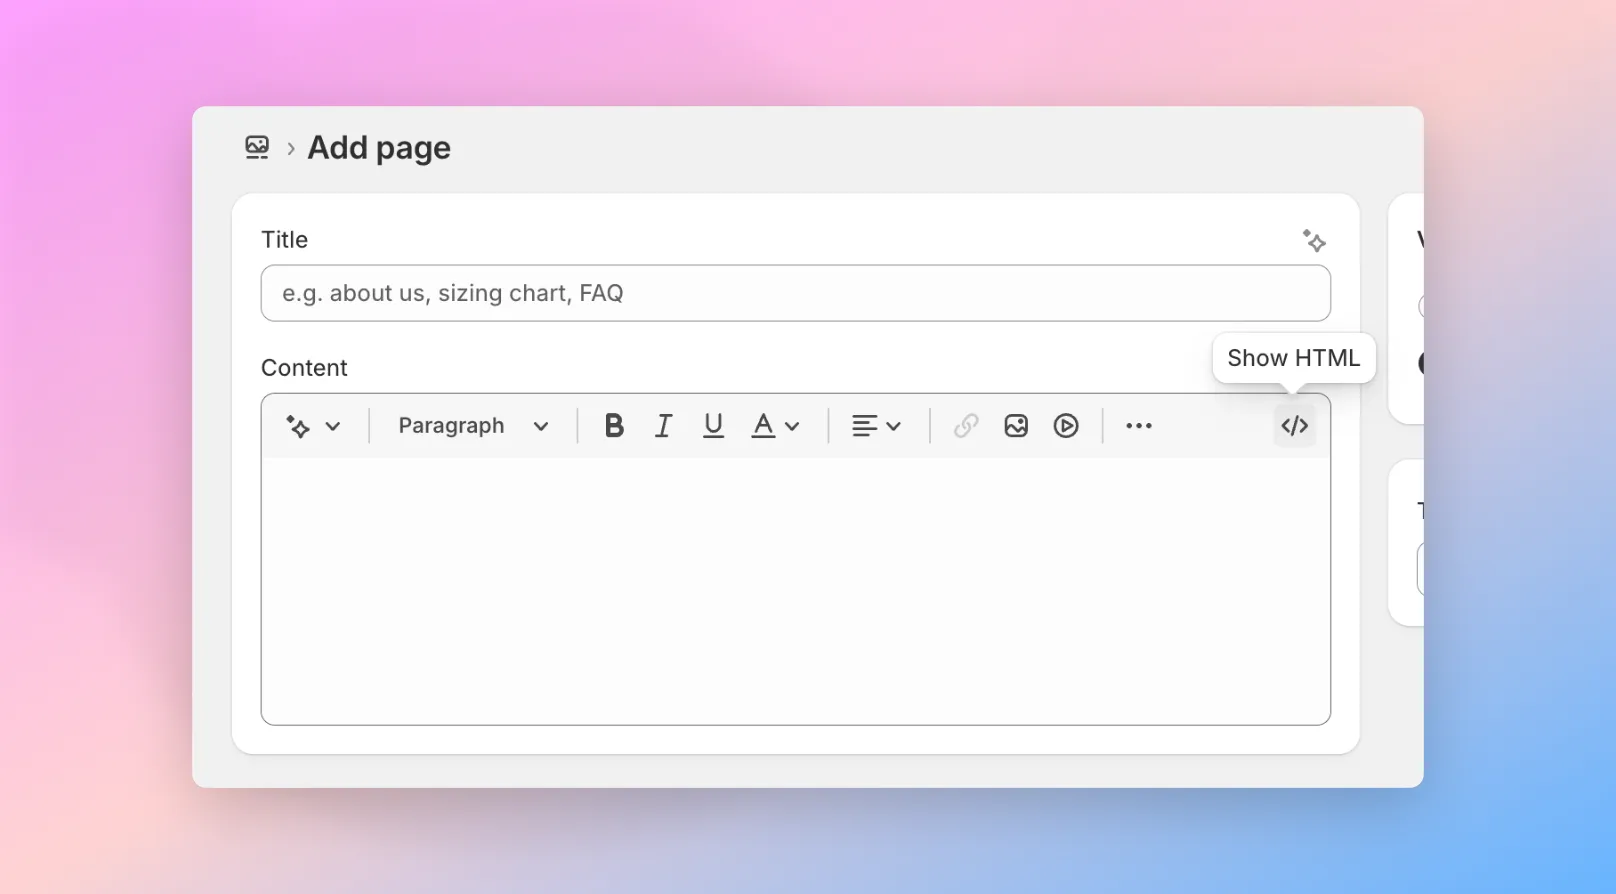Toggle underline formatting
Screen dimensions: 1616x894
click(x=713, y=426)
